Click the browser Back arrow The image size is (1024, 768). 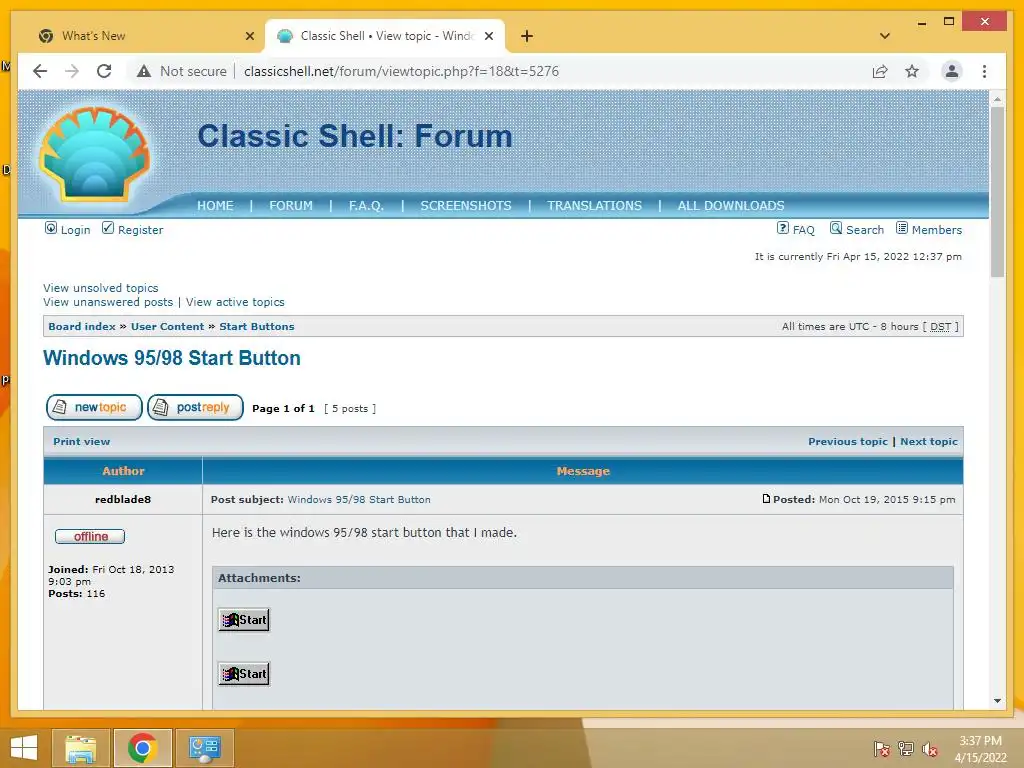tap(40, 71)
